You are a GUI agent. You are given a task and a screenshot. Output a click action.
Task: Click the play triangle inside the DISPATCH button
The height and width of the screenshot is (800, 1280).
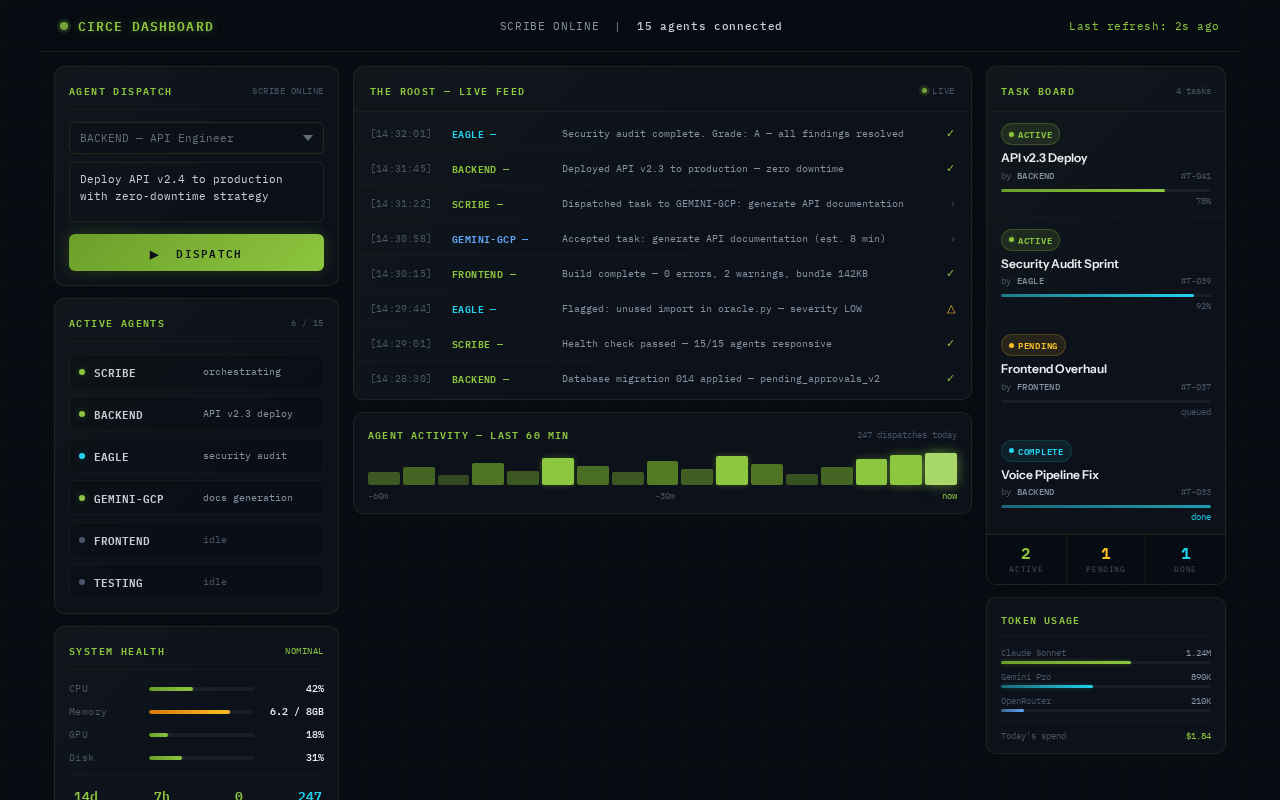click(155, 254)
